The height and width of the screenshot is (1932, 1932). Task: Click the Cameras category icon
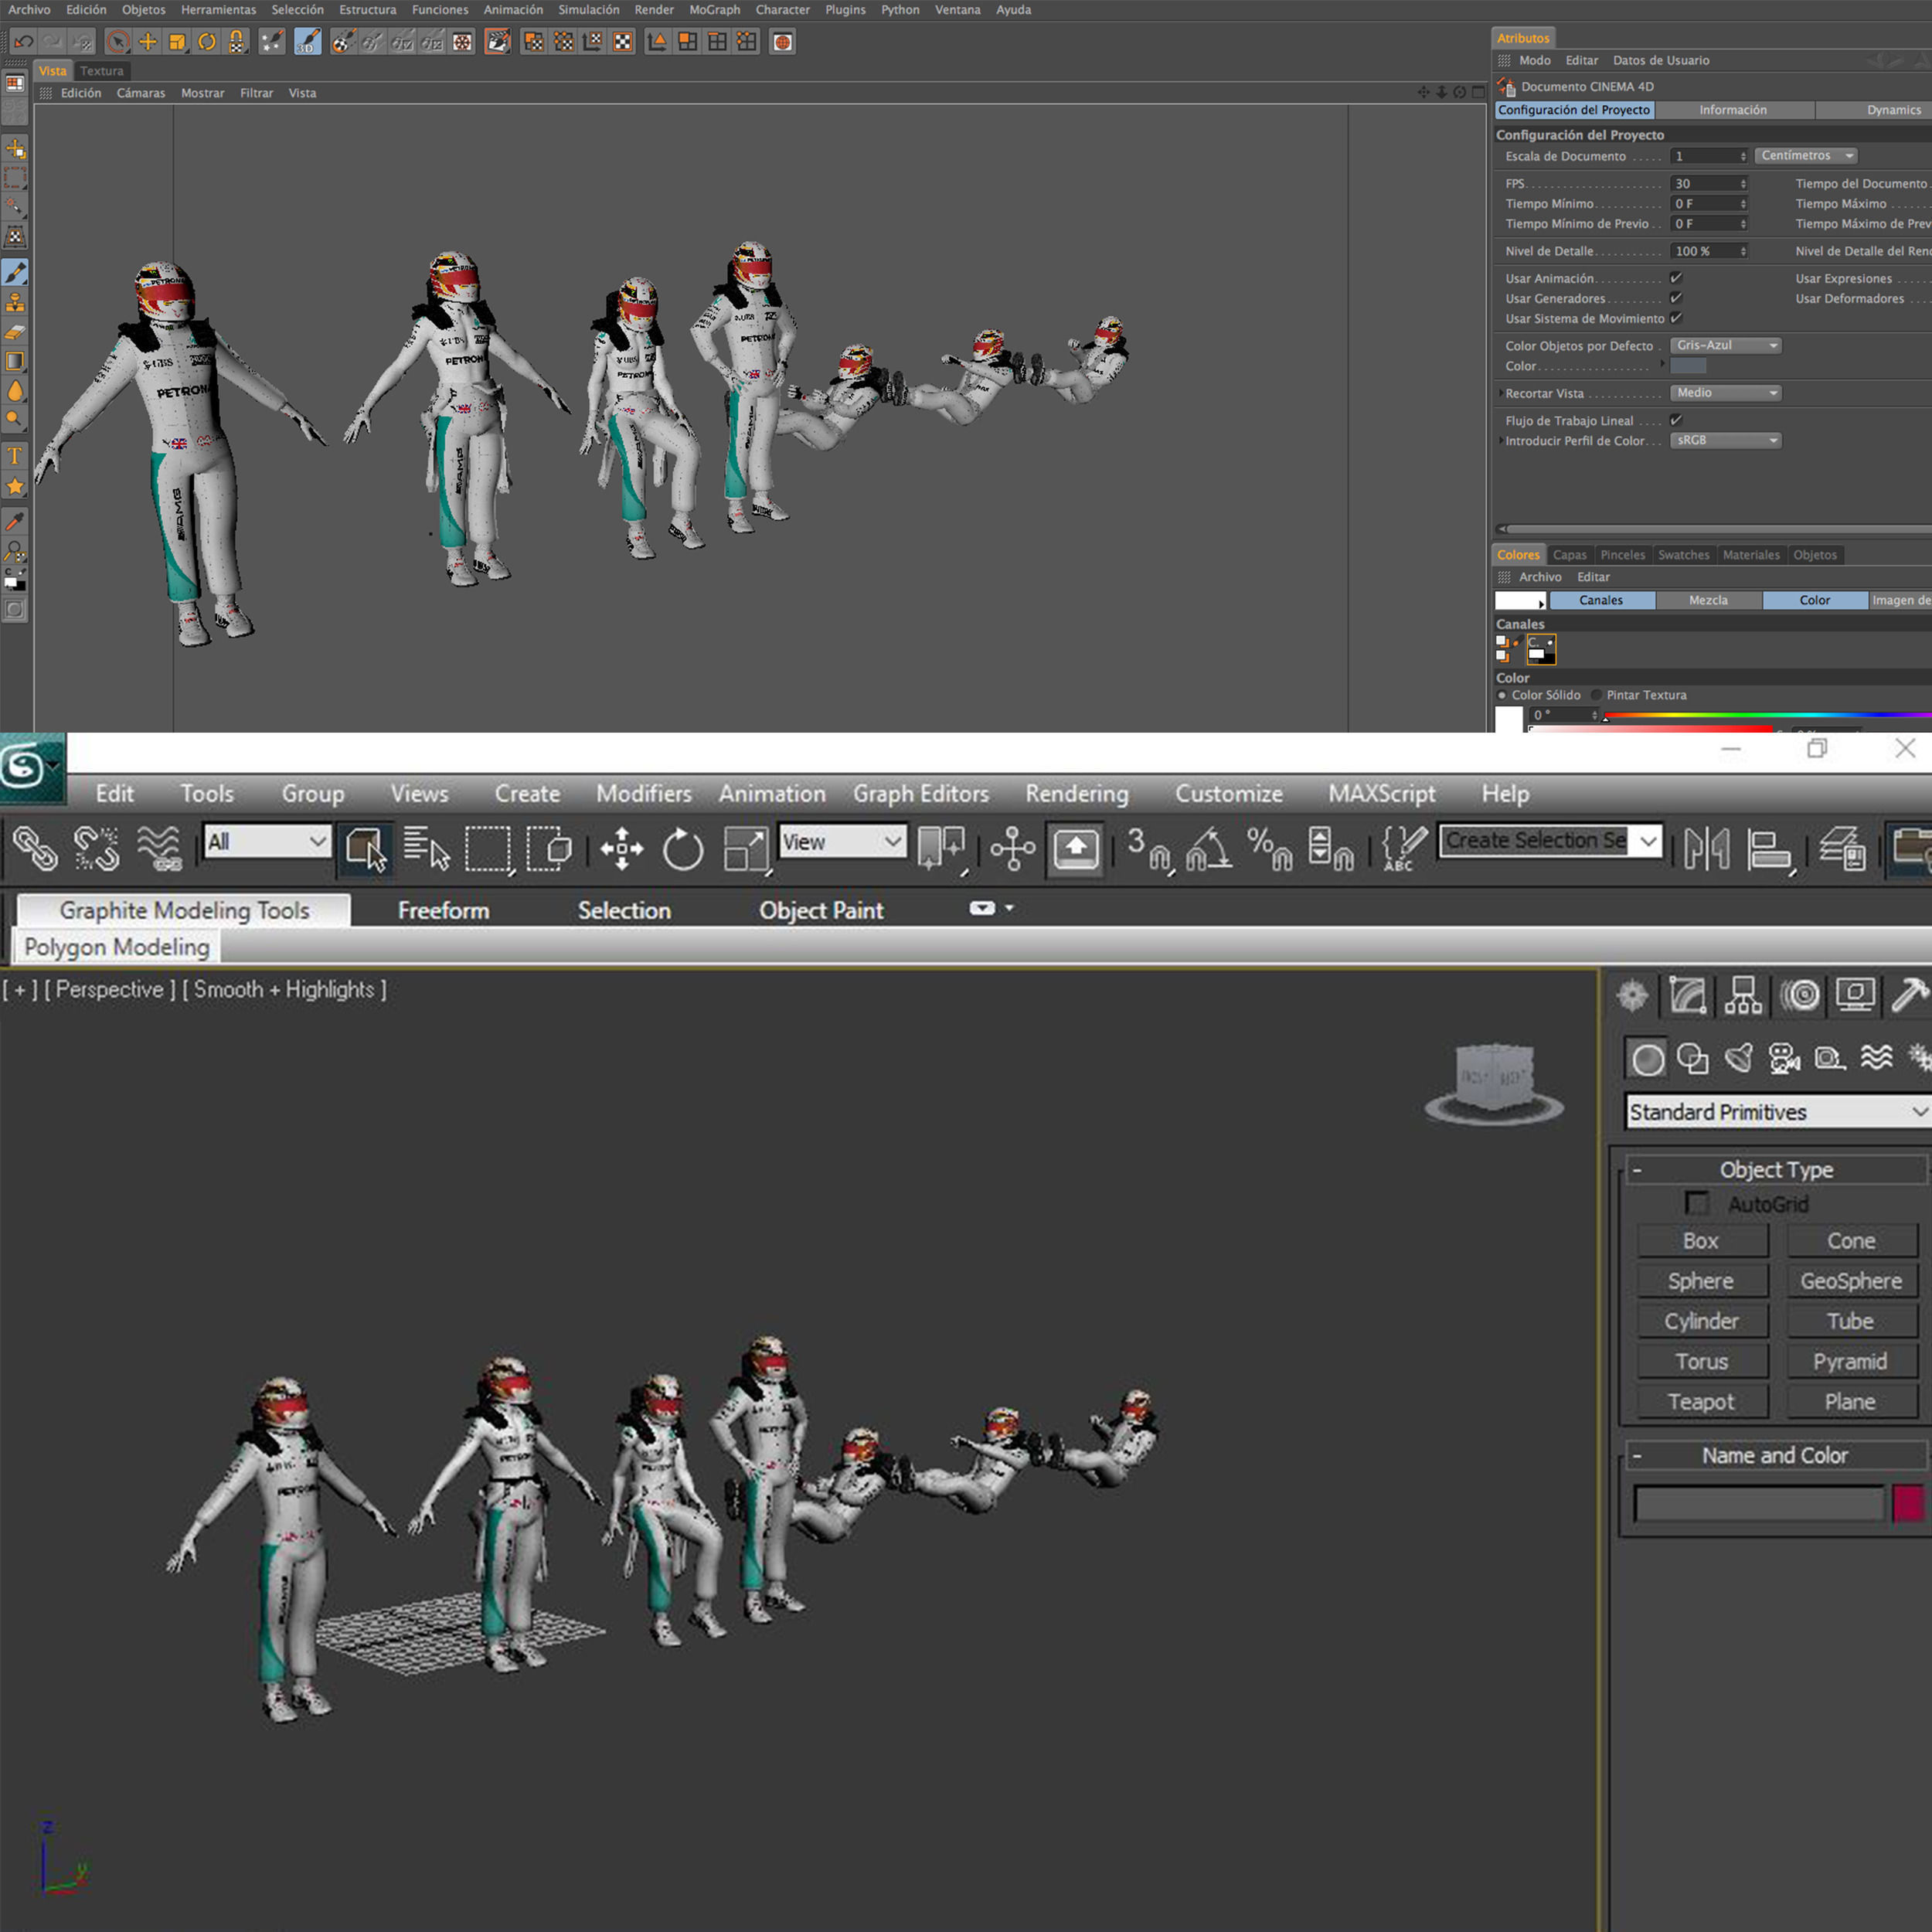1784,1058
